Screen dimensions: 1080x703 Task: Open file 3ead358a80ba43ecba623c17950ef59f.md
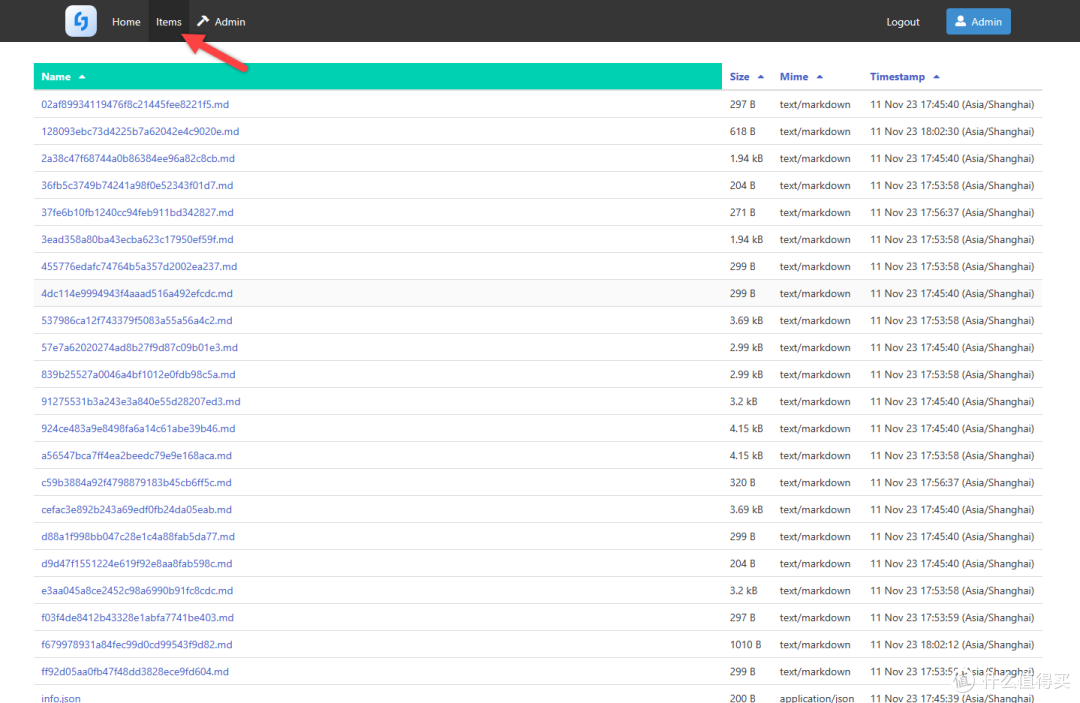(x=137, y=240)
